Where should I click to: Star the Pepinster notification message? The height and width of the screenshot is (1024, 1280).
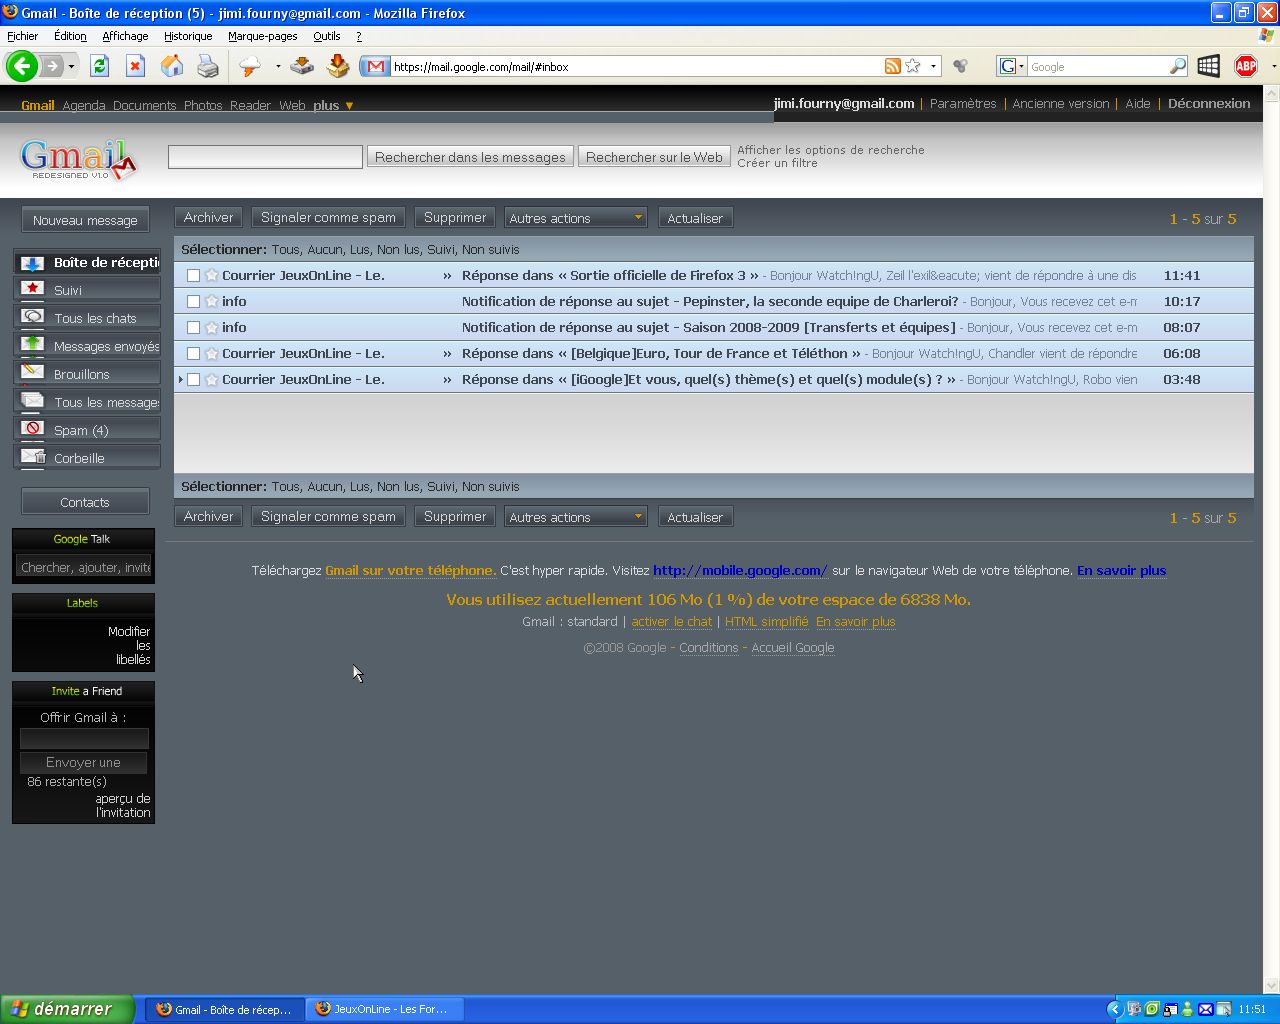click(212, 301)
